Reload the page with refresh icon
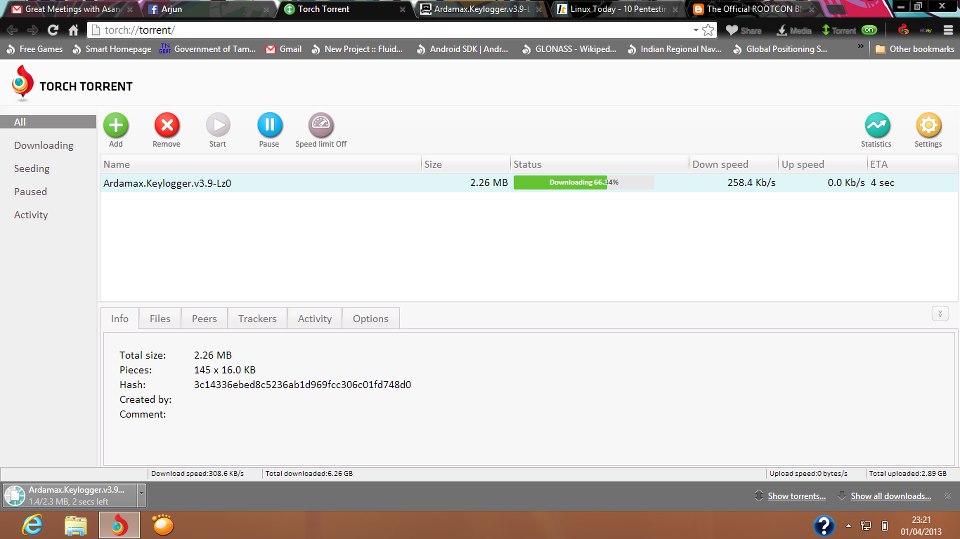The height and width of the screenshot is (539, 960). click(x=53, y=30)
